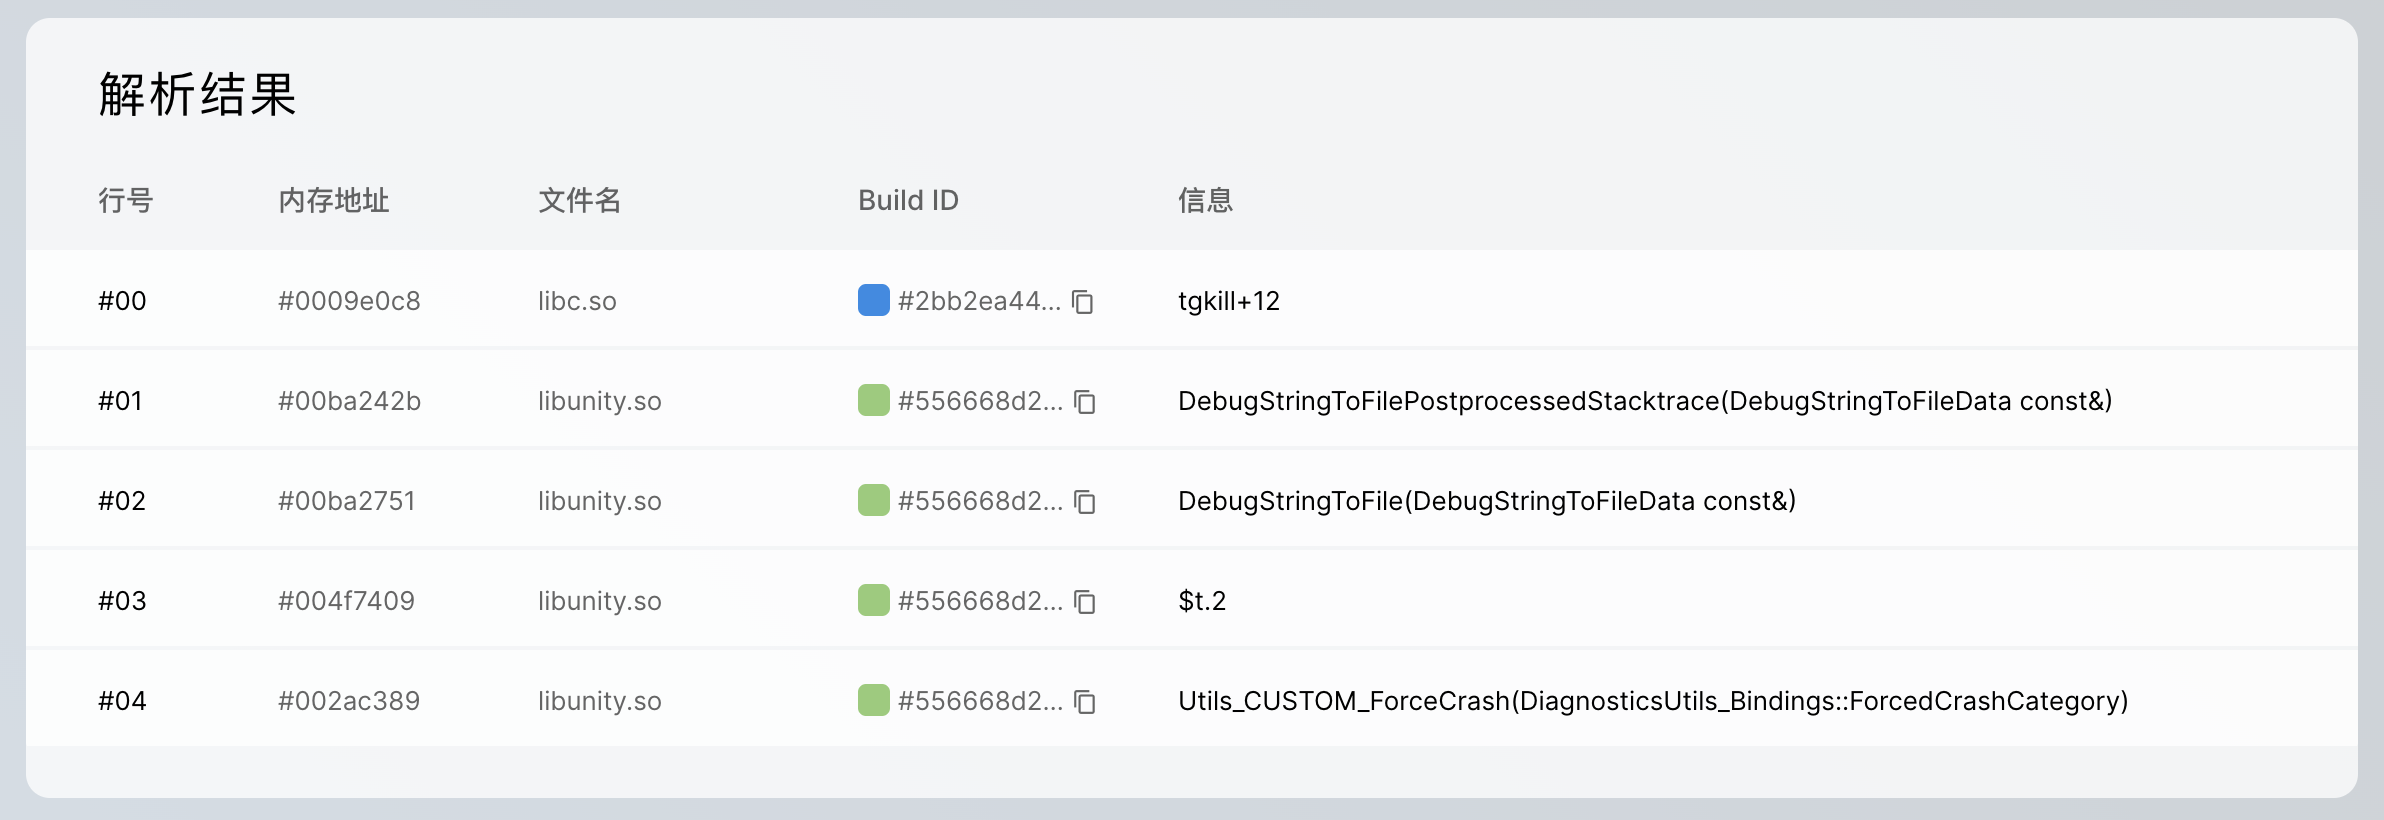Copy Build ID in row #03
The image size is (2384, 820).
pos(1085,602)
